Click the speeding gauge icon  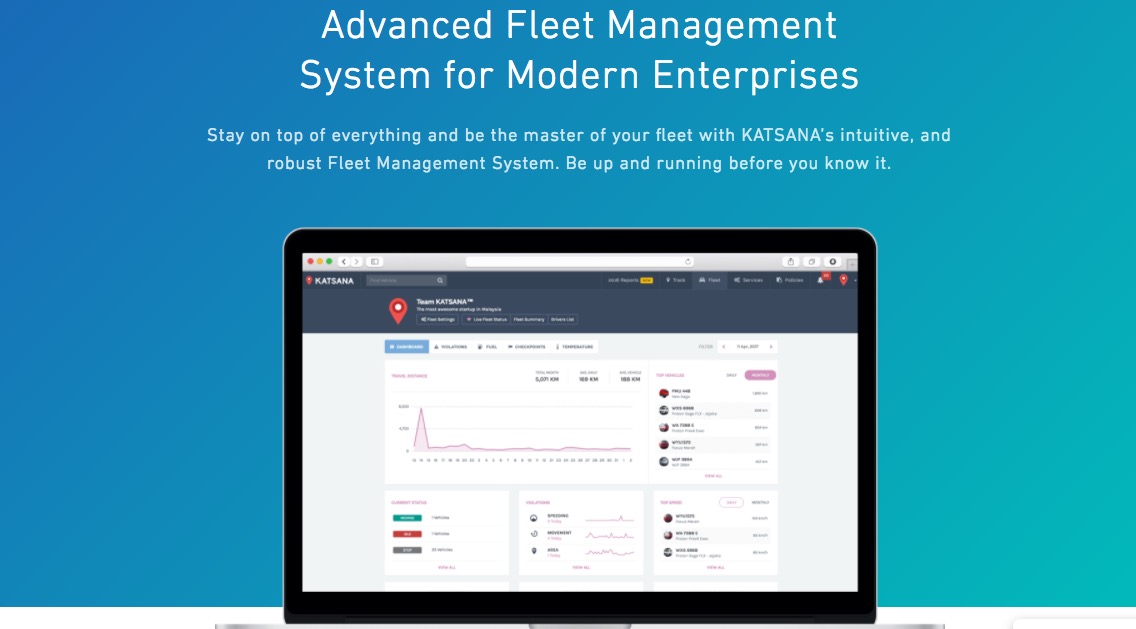pyautogui.click(x=534, y=518)
